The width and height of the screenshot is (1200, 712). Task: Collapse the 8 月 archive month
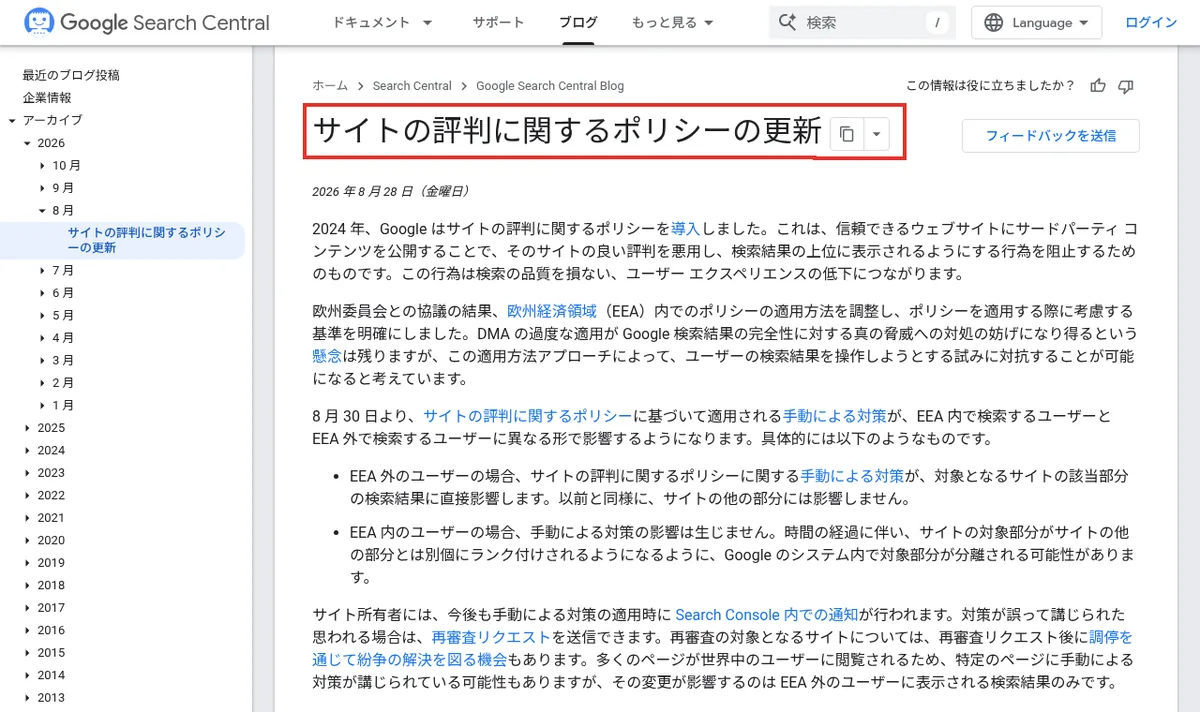pyautogui.click(x=42, y=211)
